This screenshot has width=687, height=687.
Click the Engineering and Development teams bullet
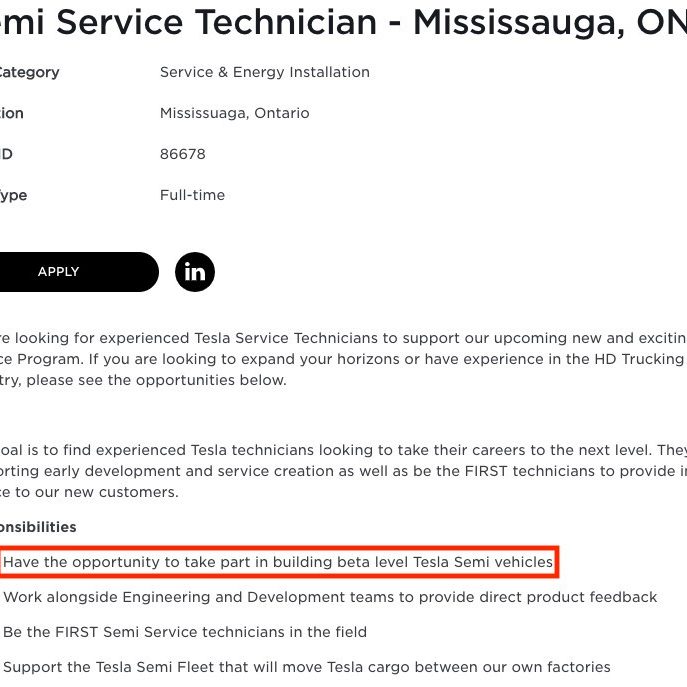(330, 597)
